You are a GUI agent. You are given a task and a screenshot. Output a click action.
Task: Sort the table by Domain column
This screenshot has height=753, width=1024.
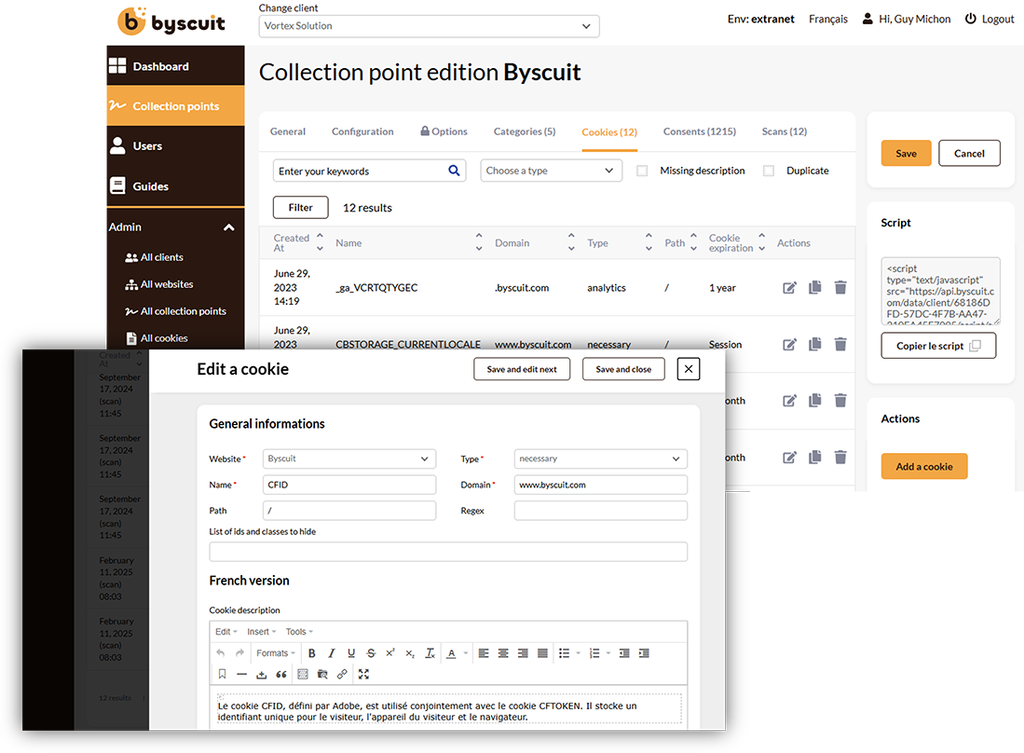[571, 242]
